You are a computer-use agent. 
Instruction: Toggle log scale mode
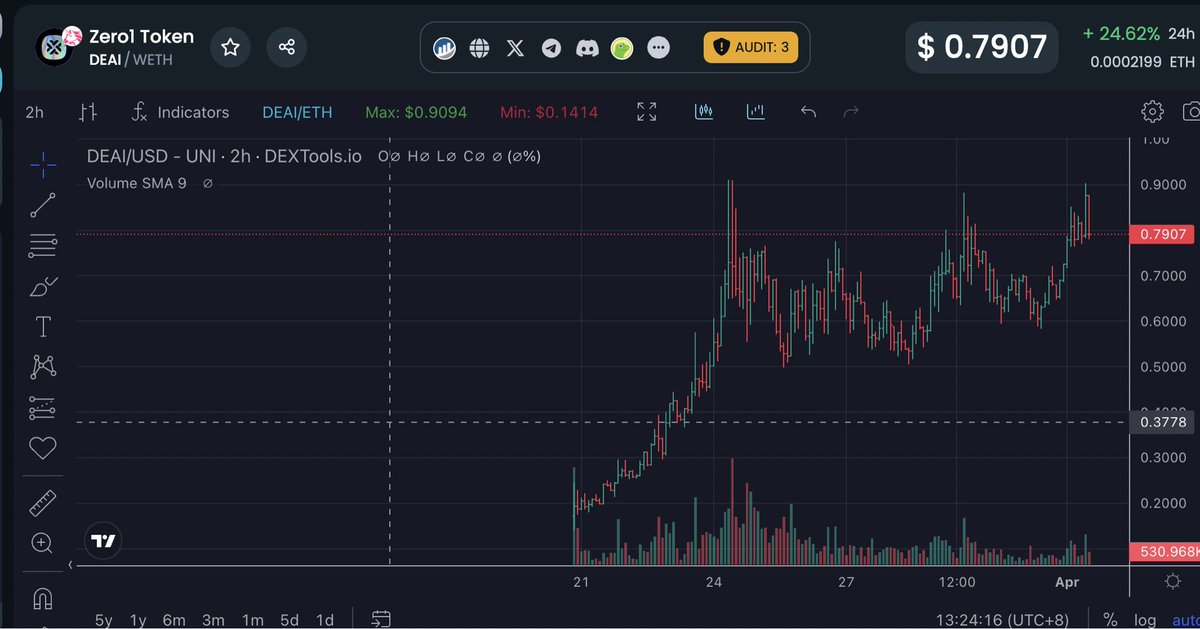(1145, 619)
